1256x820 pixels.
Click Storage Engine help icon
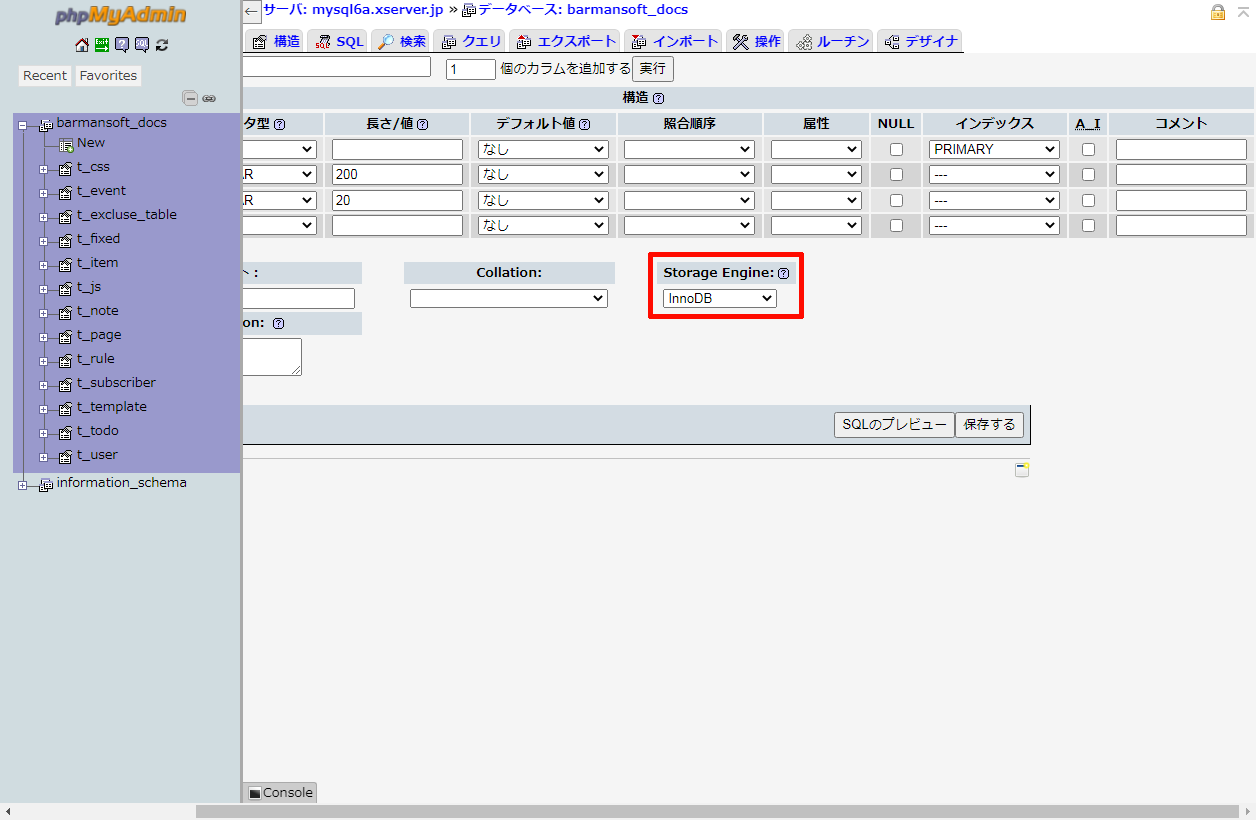click(784, 273)
